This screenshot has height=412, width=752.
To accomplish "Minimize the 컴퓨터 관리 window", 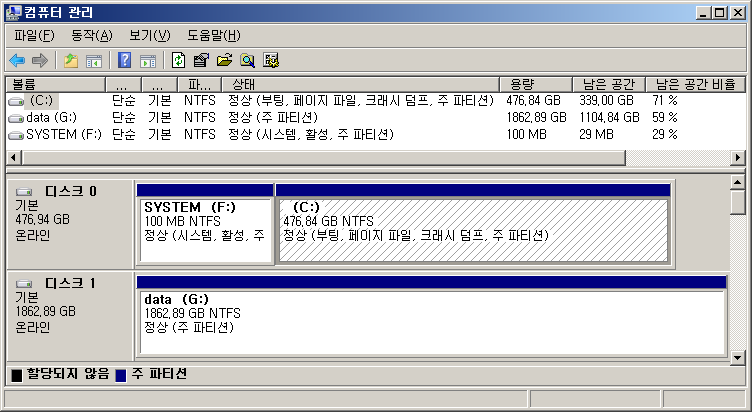I will [x=704, y=13].
